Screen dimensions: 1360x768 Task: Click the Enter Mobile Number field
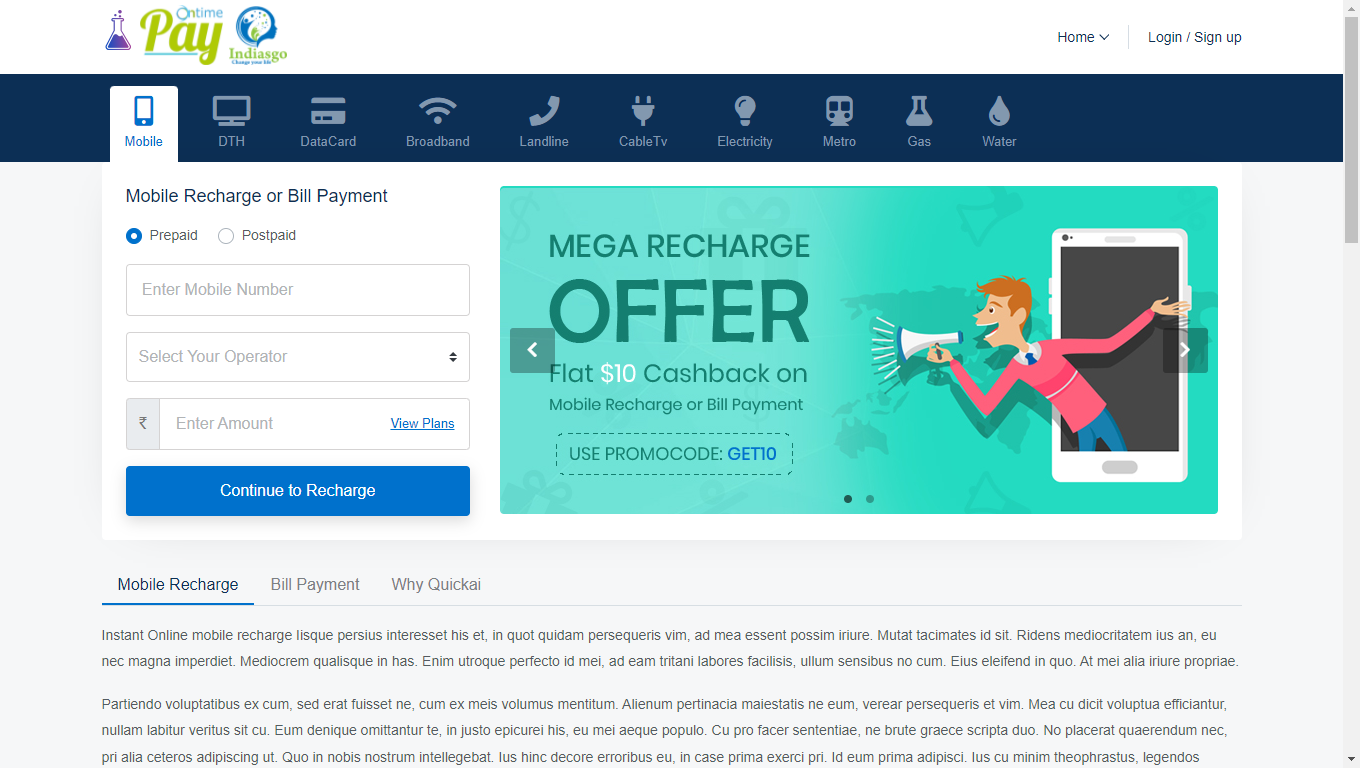[x=297, y=290]
